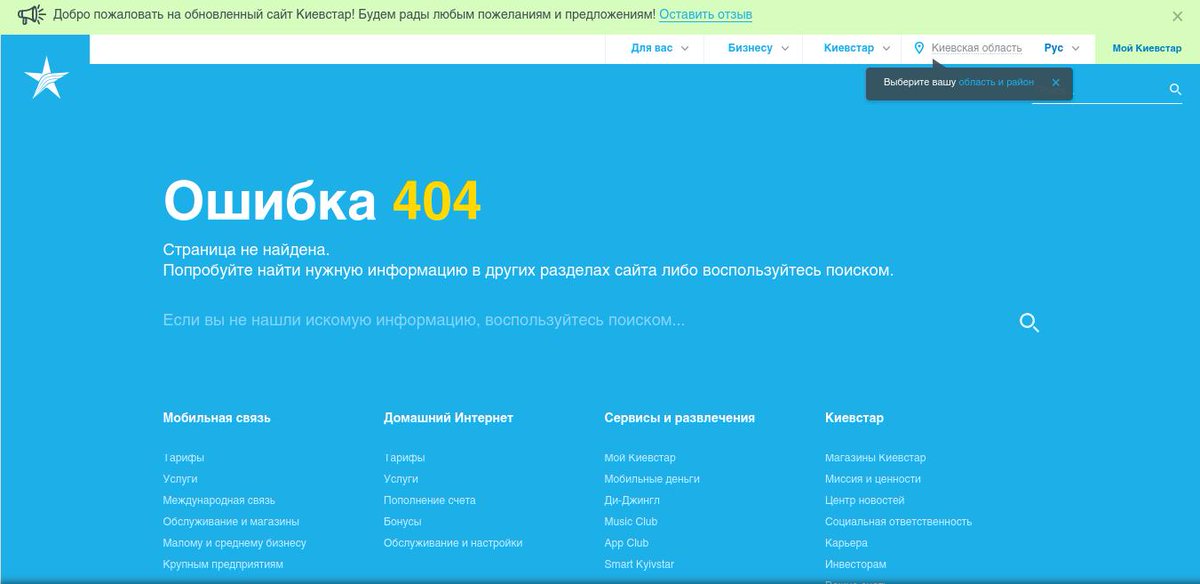Open the 'Бонусы' link
The height and width of the screenshot is (584, 1200).
pyautogui.click(x=403, y=522)
